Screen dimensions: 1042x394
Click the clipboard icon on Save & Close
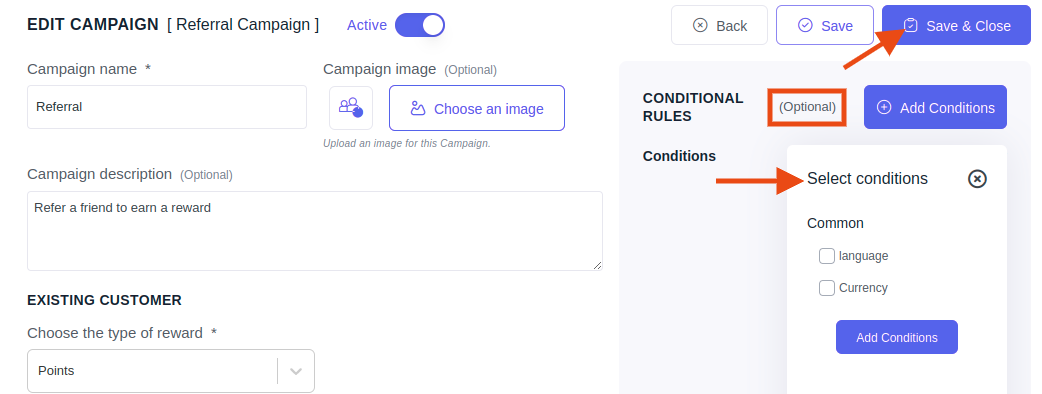(910, 25)
